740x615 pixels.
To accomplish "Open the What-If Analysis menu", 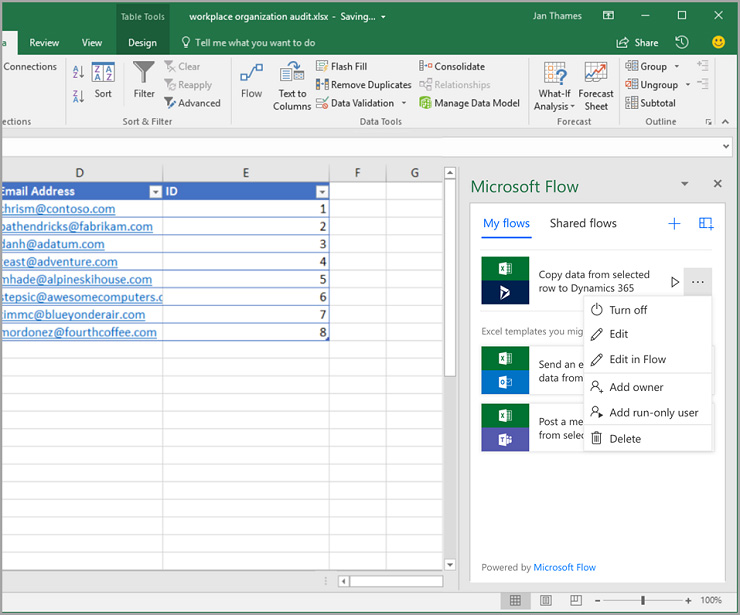I will click(554, 86).
